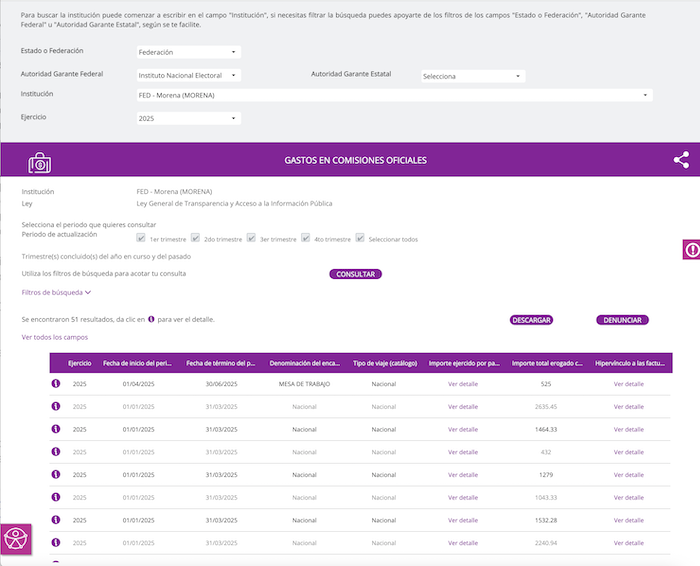Sort by Ejercicio column header
The width and height of the screenshot is (700, 566).
[79, 363]
